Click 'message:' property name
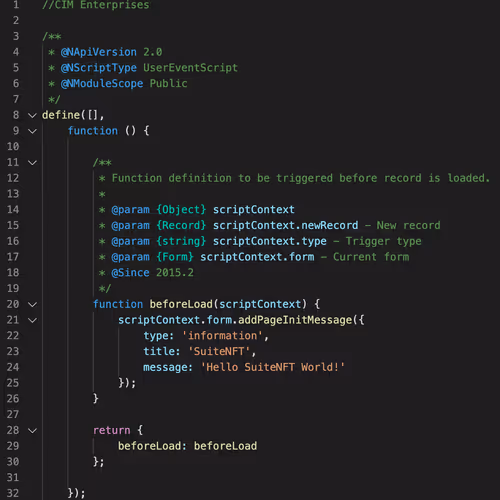The width and height of the screenshot is (500, 500). pyautogui.click(x=168, y=367)
